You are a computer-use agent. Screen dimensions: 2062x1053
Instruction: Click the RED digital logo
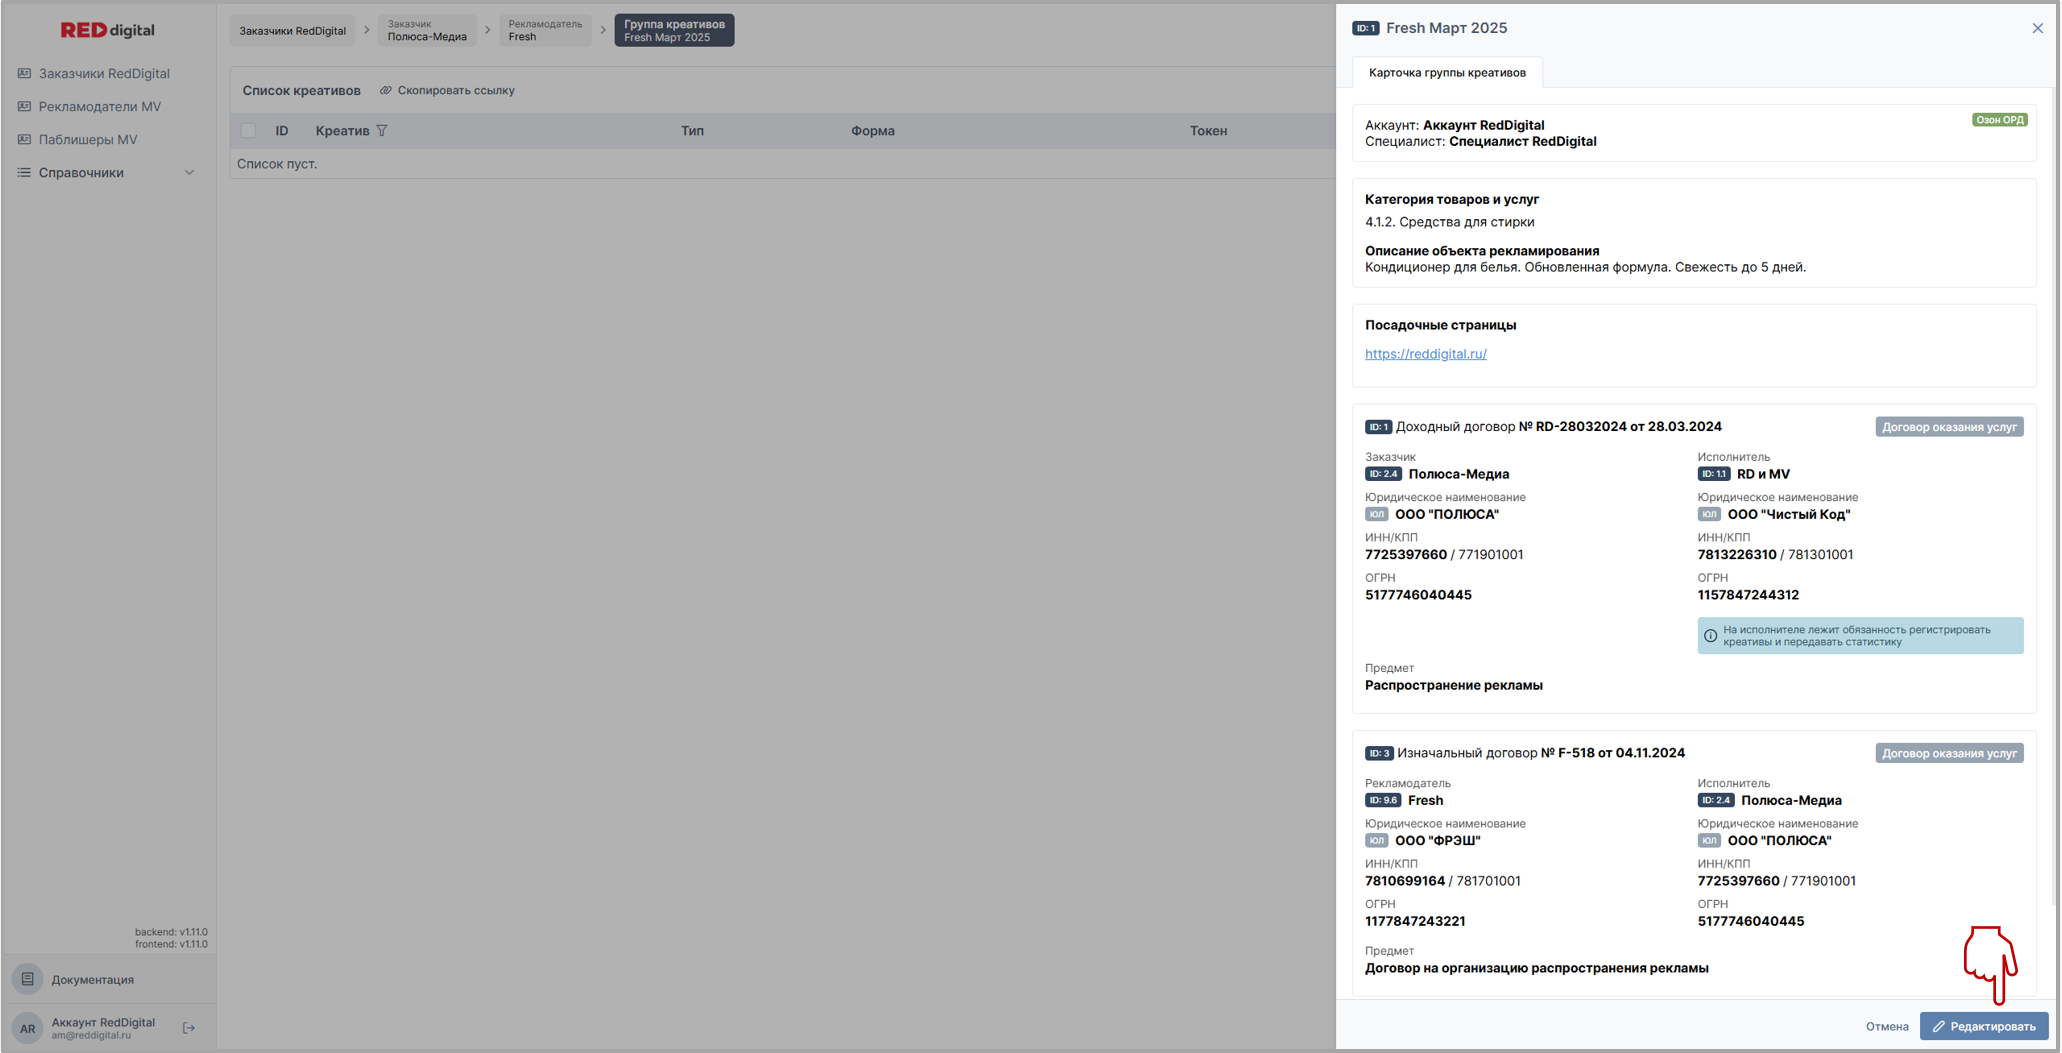pyautogui.click(x=108, y=30)
